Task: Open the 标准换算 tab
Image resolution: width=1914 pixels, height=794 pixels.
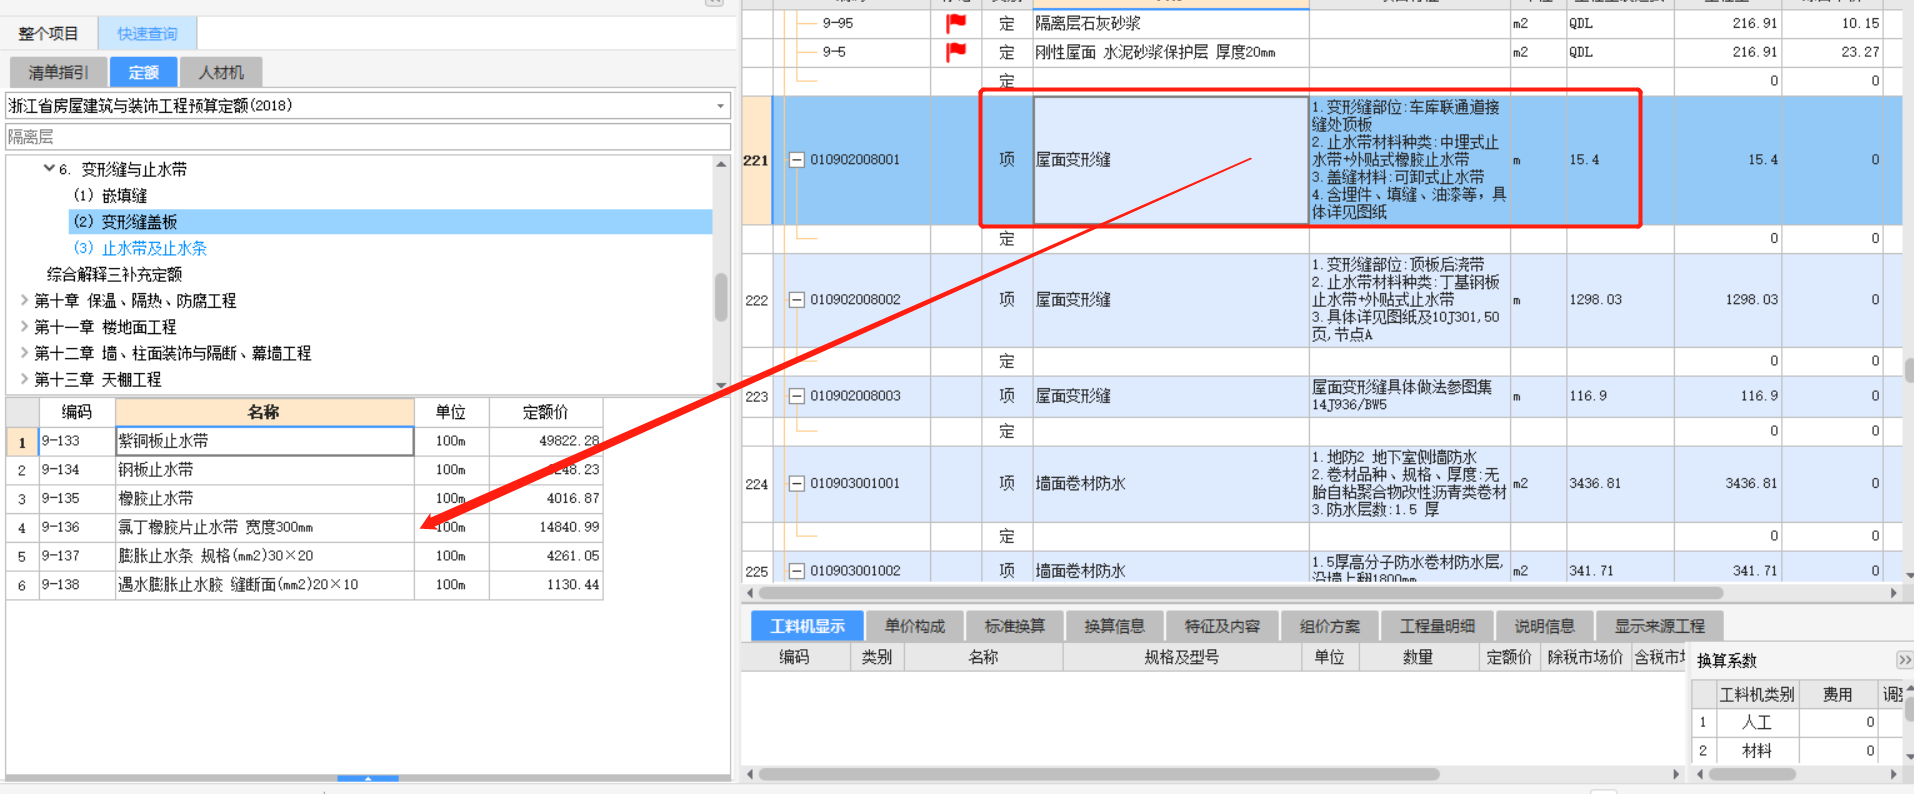Action: [1014, 626]
